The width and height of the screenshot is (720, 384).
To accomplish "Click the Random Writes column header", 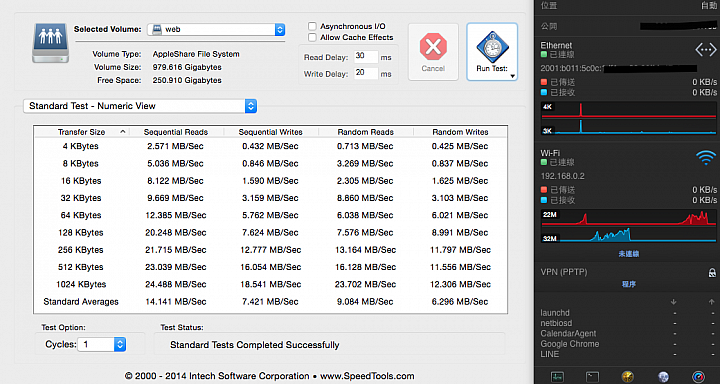I will tap(460, 132).
